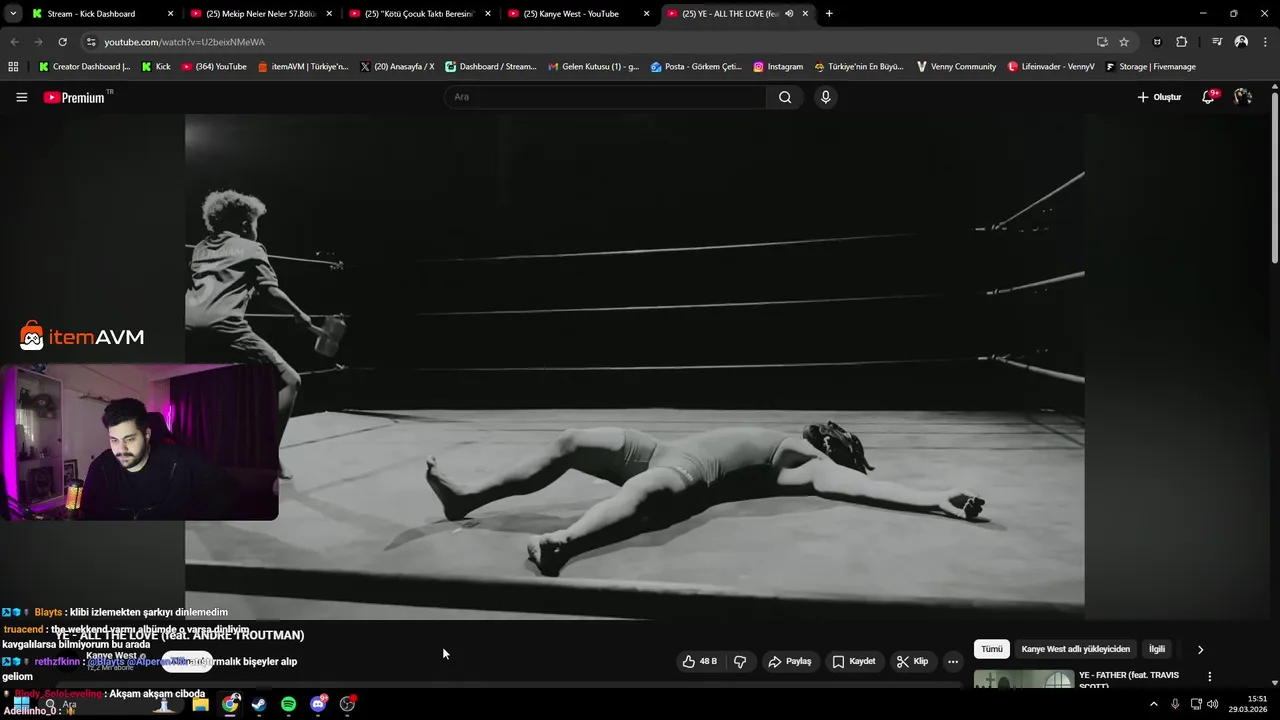Click the address bar URL
The height and width of the screenshot is (720, 1280).
coord(185,42)
